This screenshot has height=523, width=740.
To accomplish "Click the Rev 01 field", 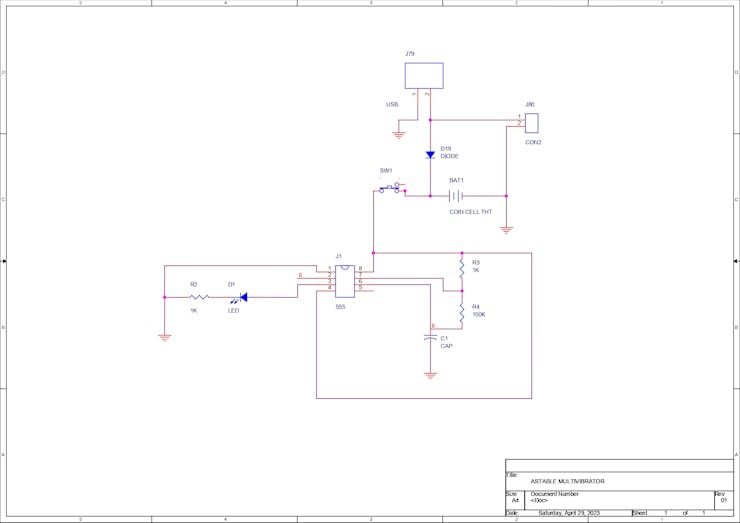I will 723,498.
